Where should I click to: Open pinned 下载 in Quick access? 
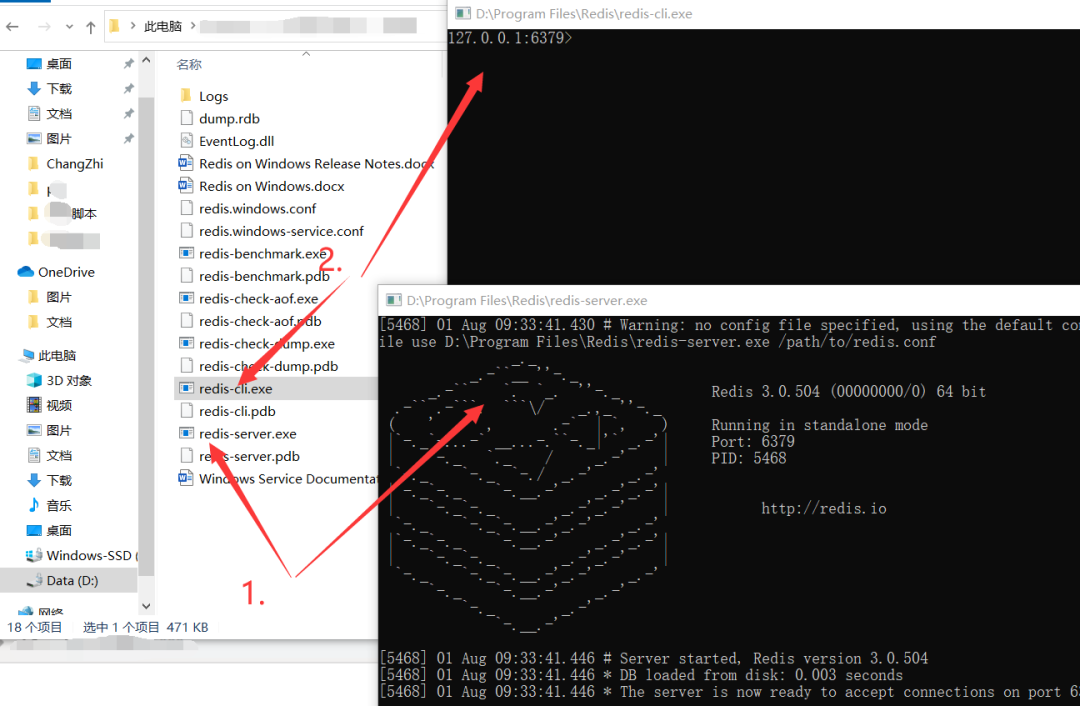pos(59,88)
